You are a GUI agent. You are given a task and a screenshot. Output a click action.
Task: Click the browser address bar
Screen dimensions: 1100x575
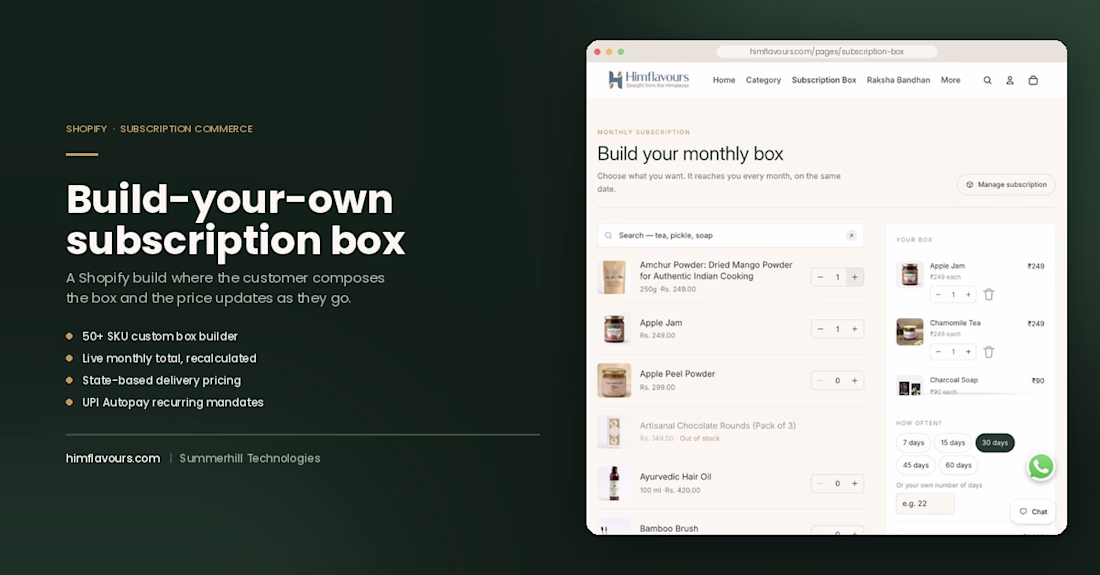click(826, 51)
